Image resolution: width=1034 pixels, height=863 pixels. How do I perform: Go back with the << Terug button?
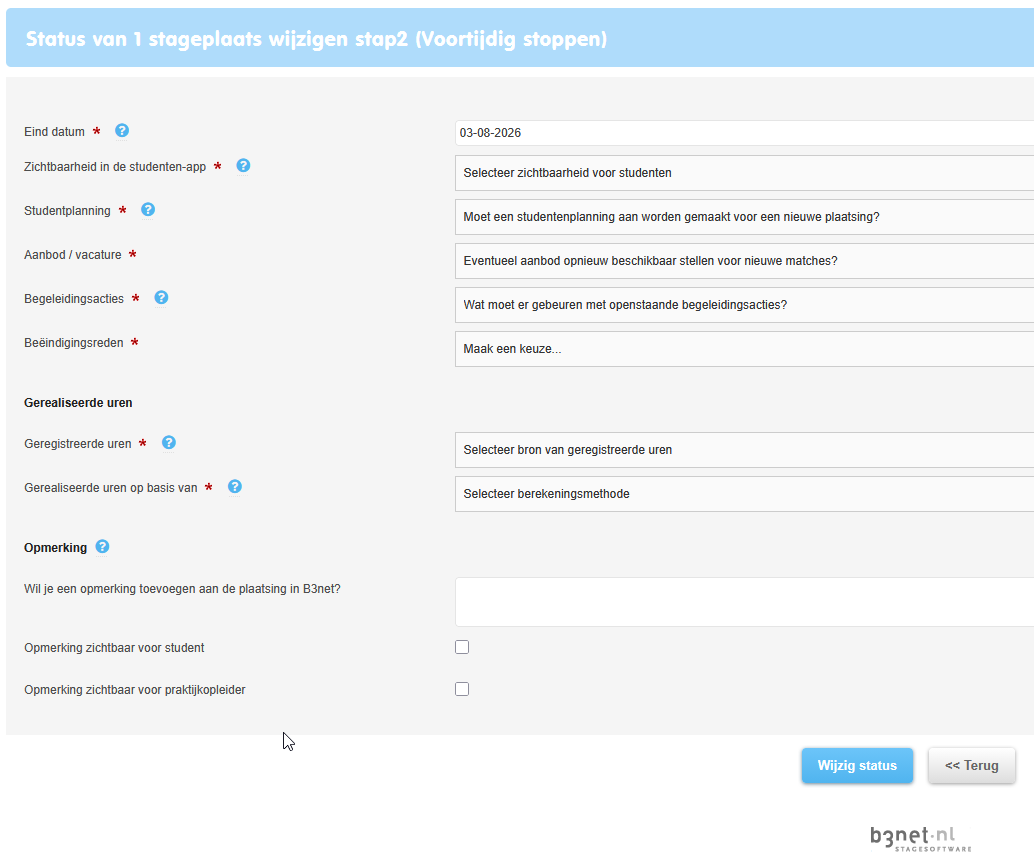point(971,765)
